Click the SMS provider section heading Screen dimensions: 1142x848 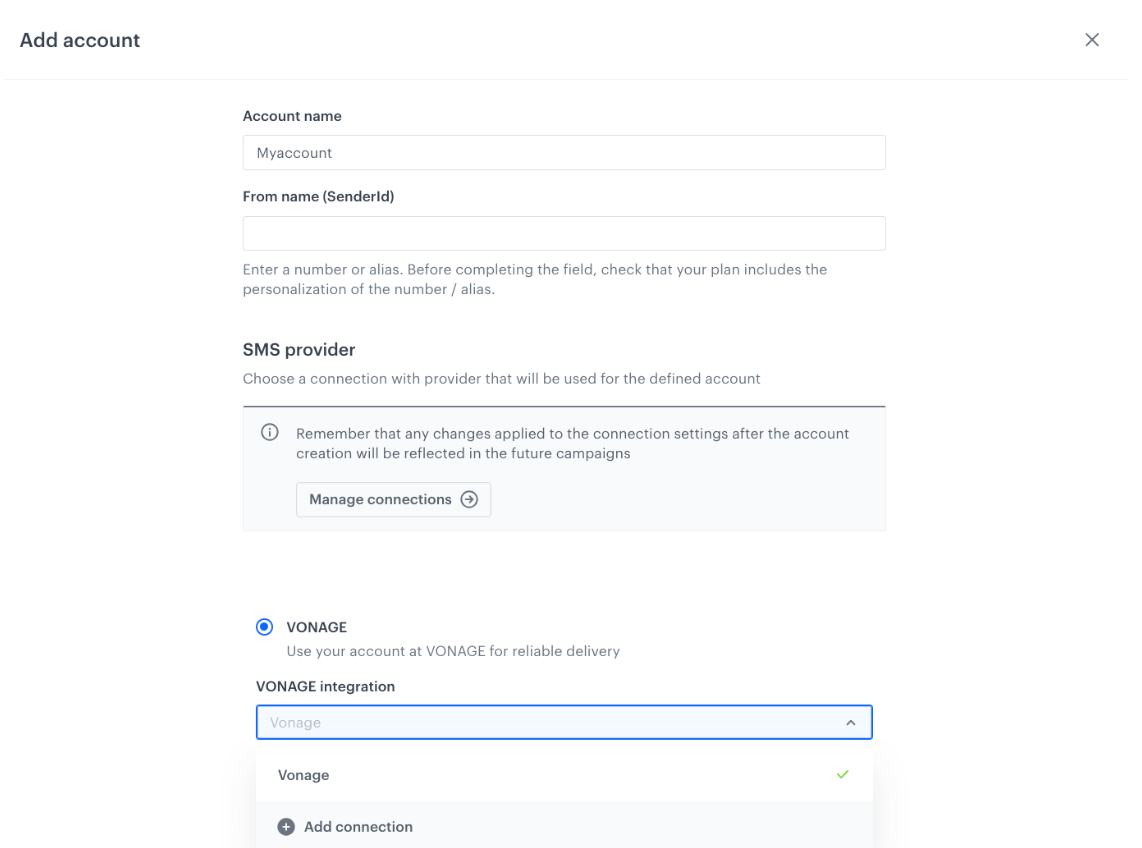tap(299, 349)
